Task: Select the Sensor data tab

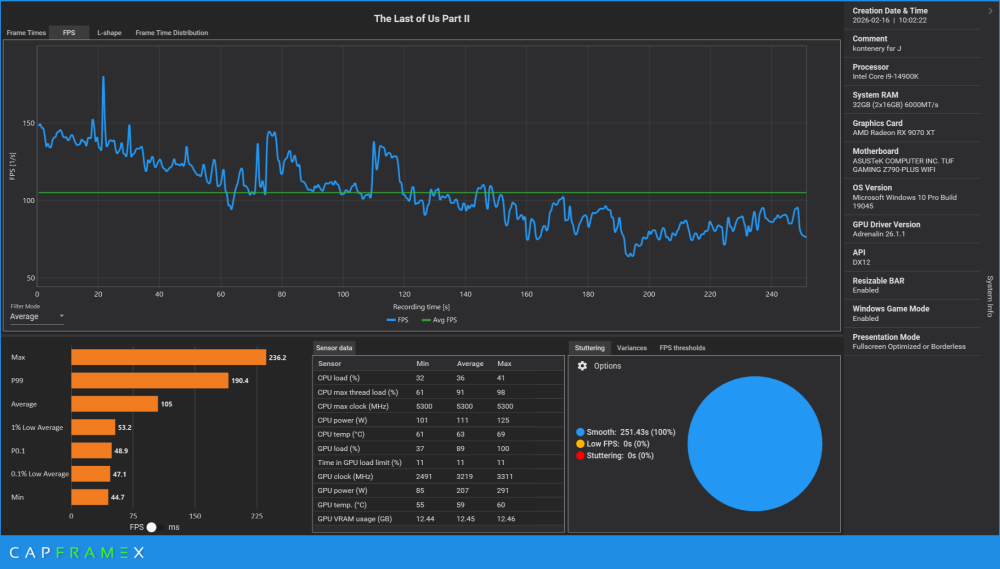Action: [334, 348]
